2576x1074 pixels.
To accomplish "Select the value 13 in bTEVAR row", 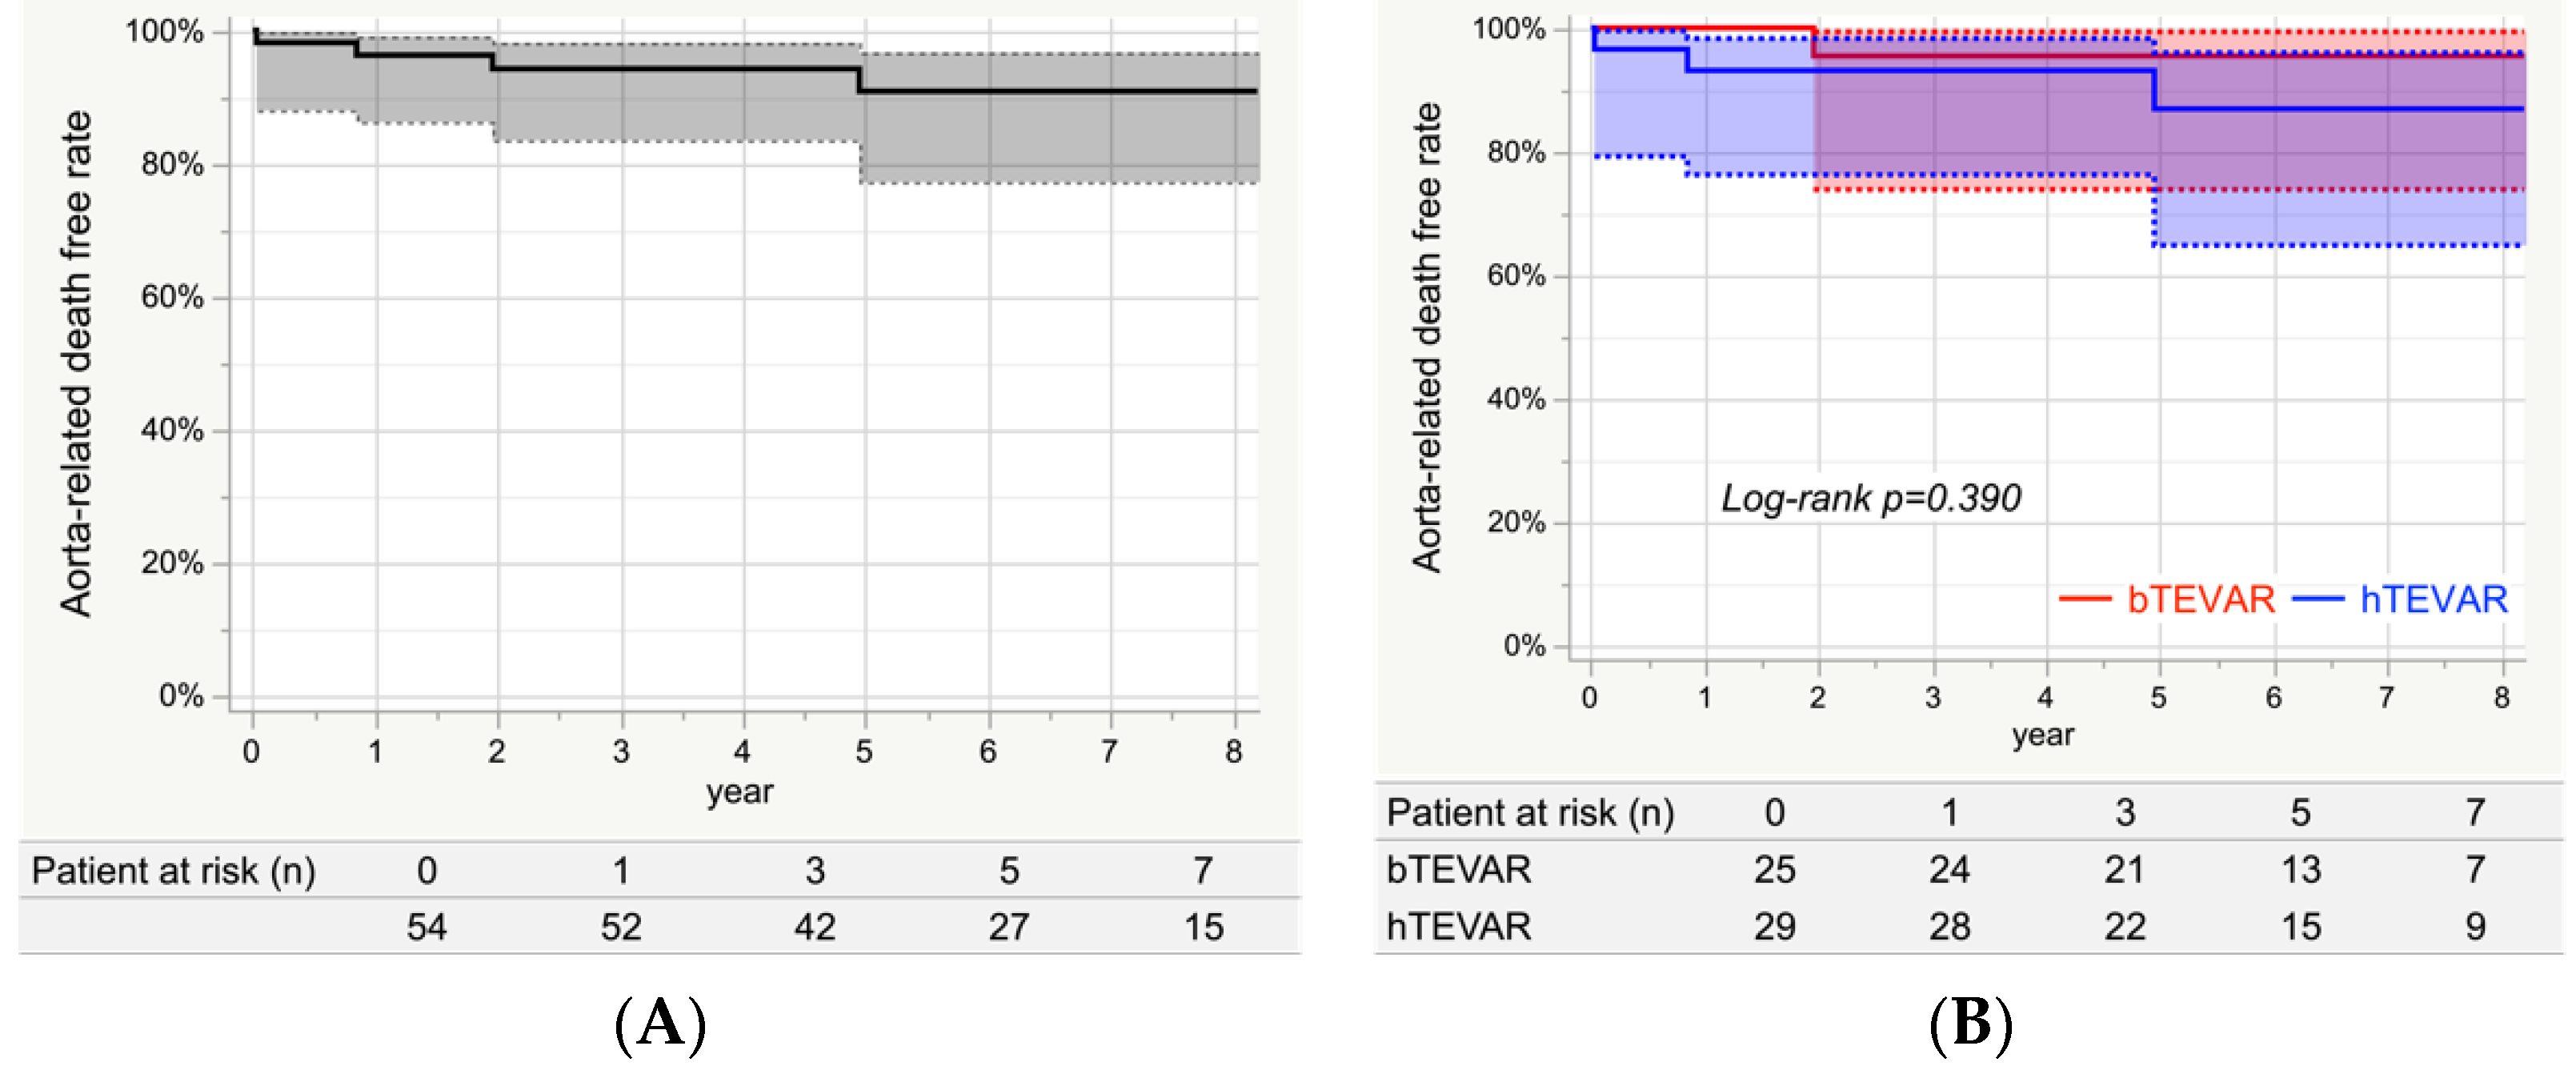I will click(x=2300, y=869).
